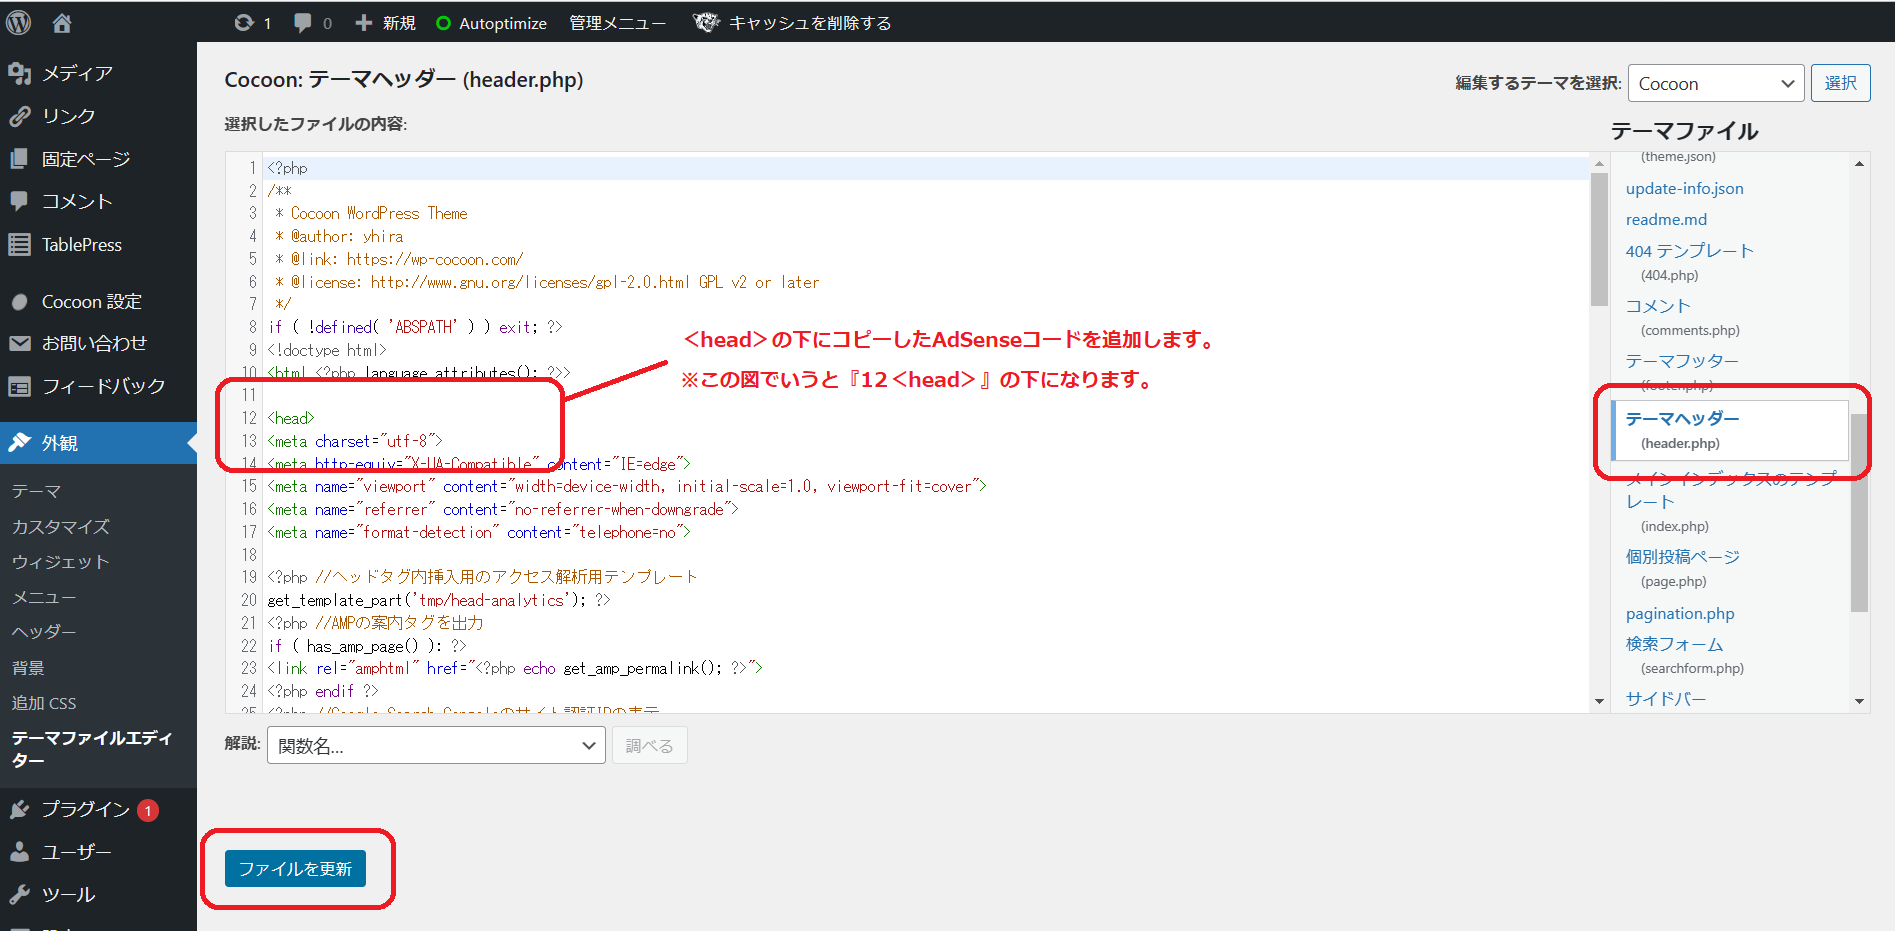Open サイドバー file link

pos(1666,699)
